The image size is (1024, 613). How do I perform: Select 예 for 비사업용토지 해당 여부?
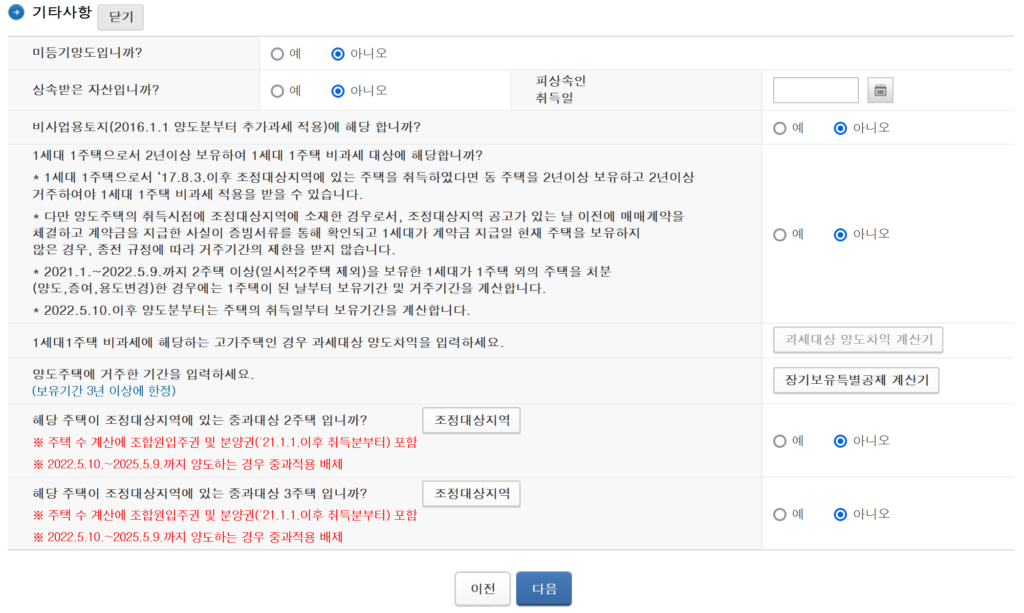pos(780,128)
